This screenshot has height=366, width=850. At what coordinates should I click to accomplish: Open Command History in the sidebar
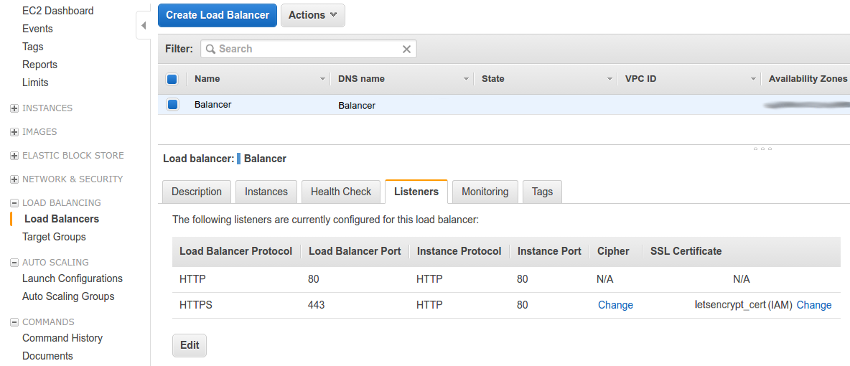(62, 338)
